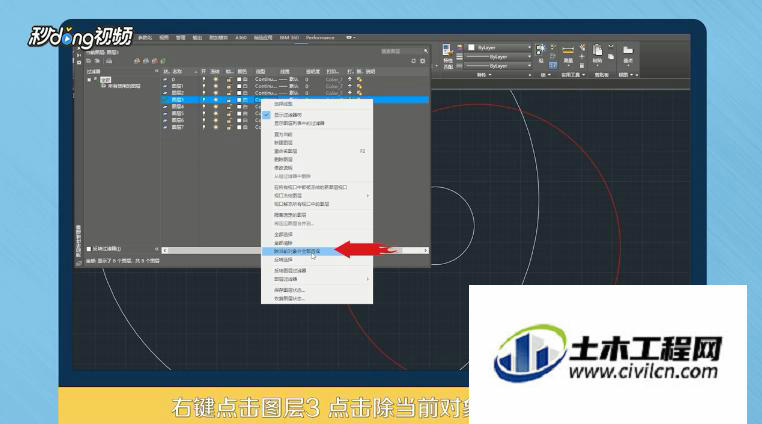Toggle Lock icon for 图层6
762x424 pixels.
click(x=229, y=120)
